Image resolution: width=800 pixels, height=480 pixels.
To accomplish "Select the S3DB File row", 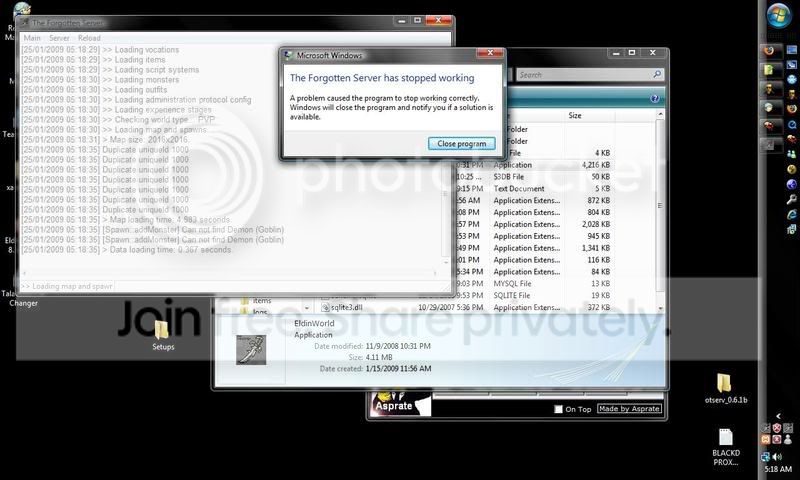I will click(533, 176).
